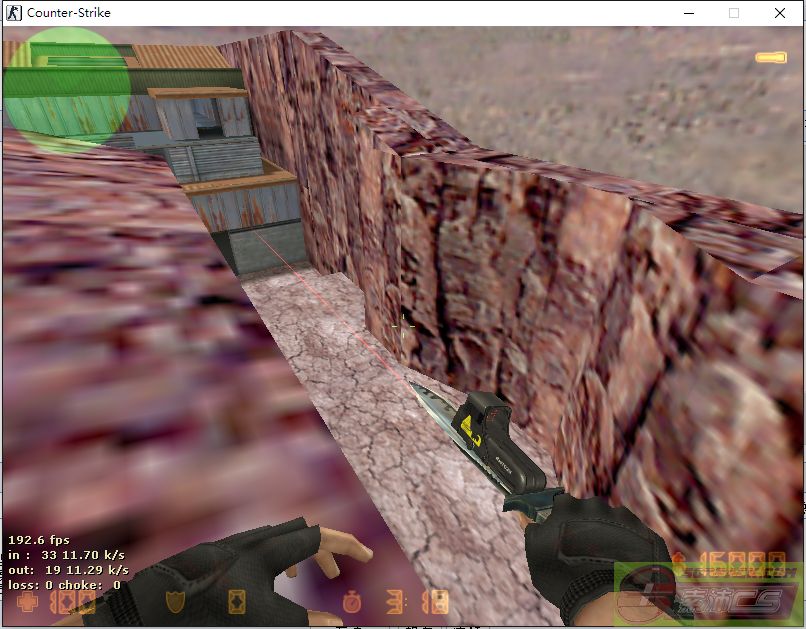Click the armor shield icon

coord(175,601)
